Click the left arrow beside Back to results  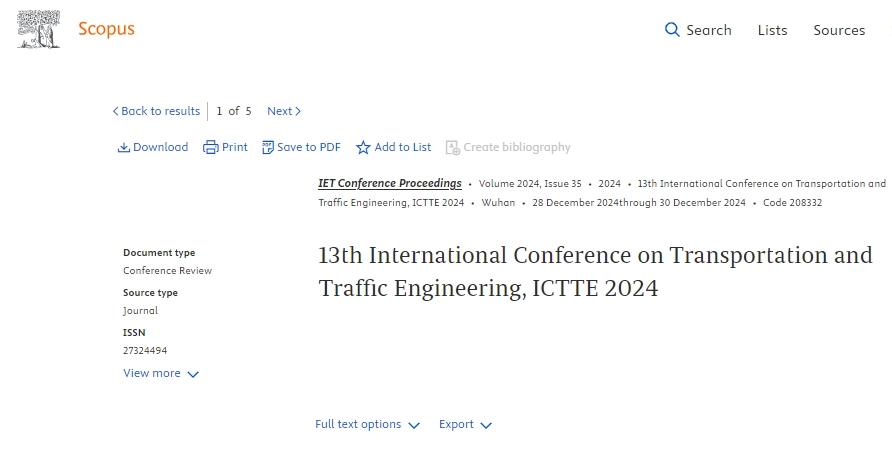click(x=115, y=111)
